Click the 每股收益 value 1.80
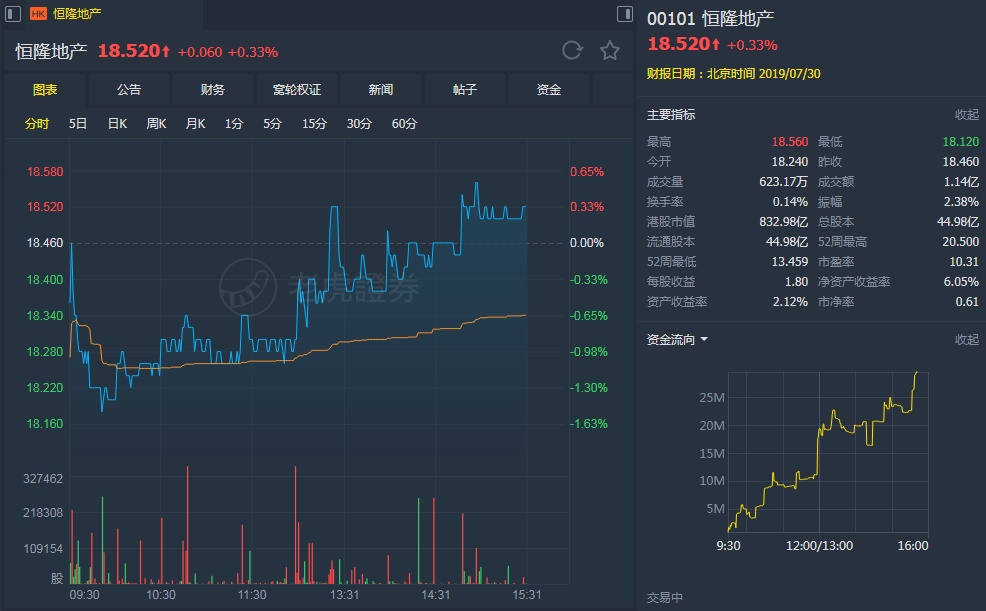The width and height of the screenshot is (986, 611). [797, 282]
